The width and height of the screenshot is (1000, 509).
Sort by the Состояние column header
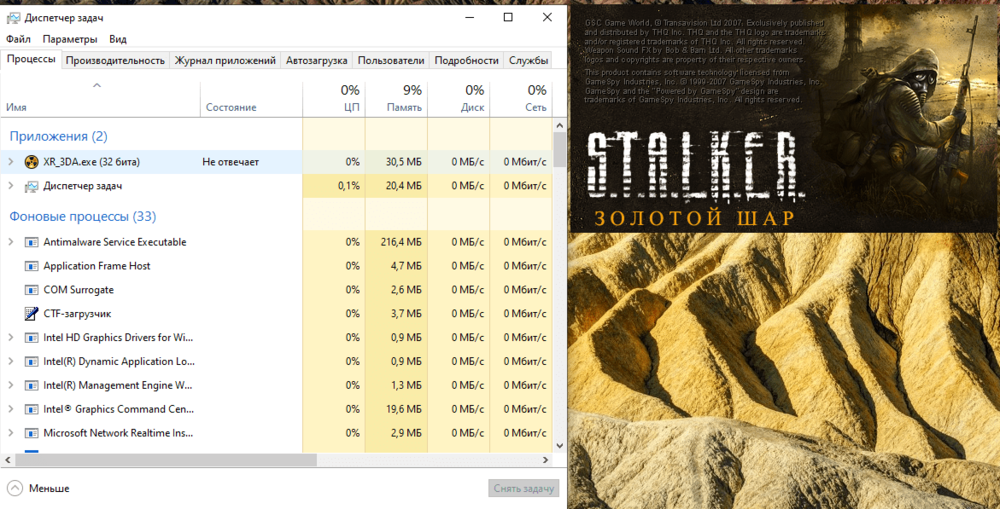[x=251, y=99]
